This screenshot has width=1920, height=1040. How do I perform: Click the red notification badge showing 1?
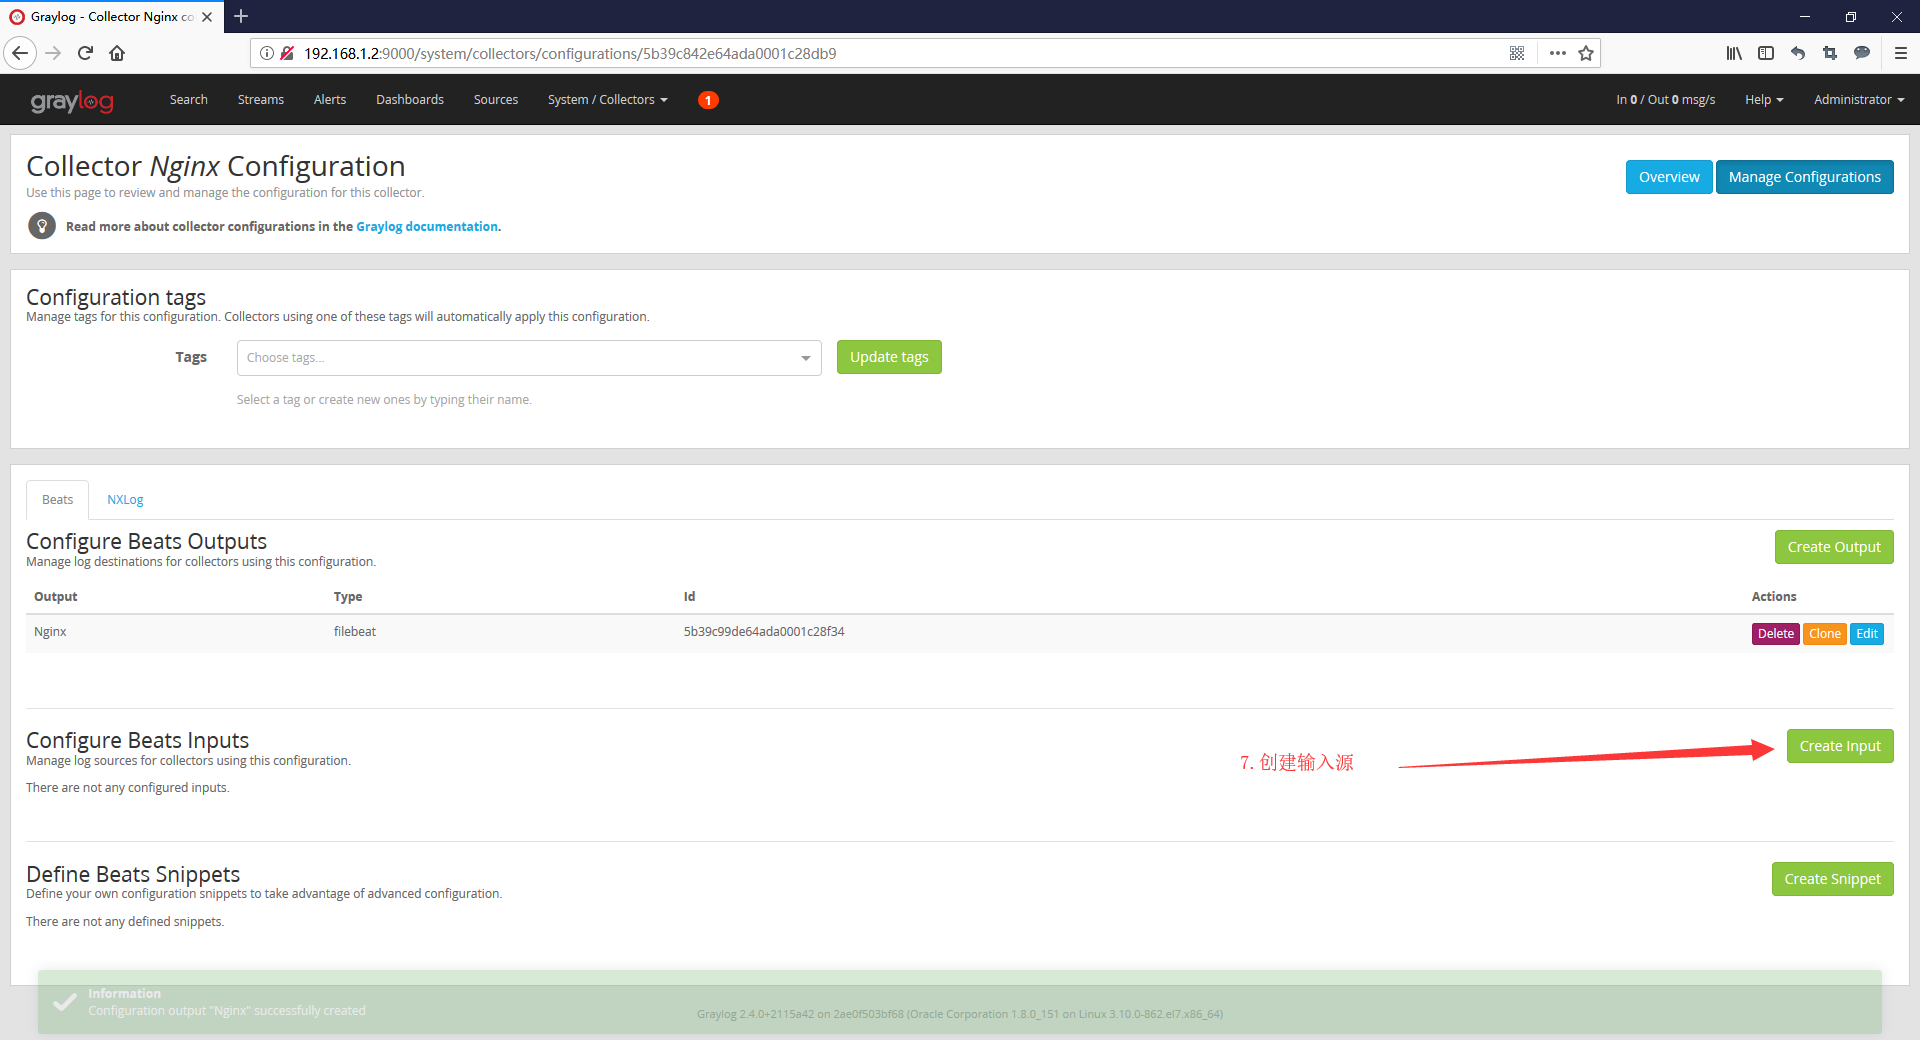click(x=708, y=100)
